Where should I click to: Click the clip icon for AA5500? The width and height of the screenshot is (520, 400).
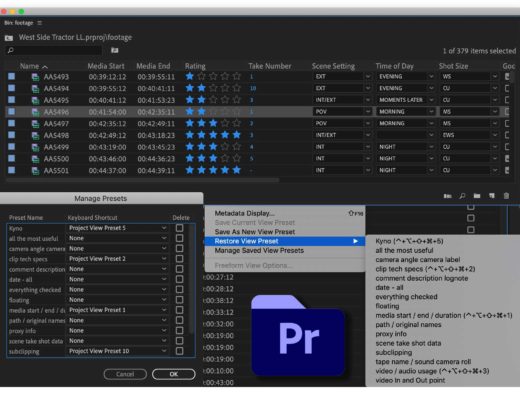click(x=35, y=159)
